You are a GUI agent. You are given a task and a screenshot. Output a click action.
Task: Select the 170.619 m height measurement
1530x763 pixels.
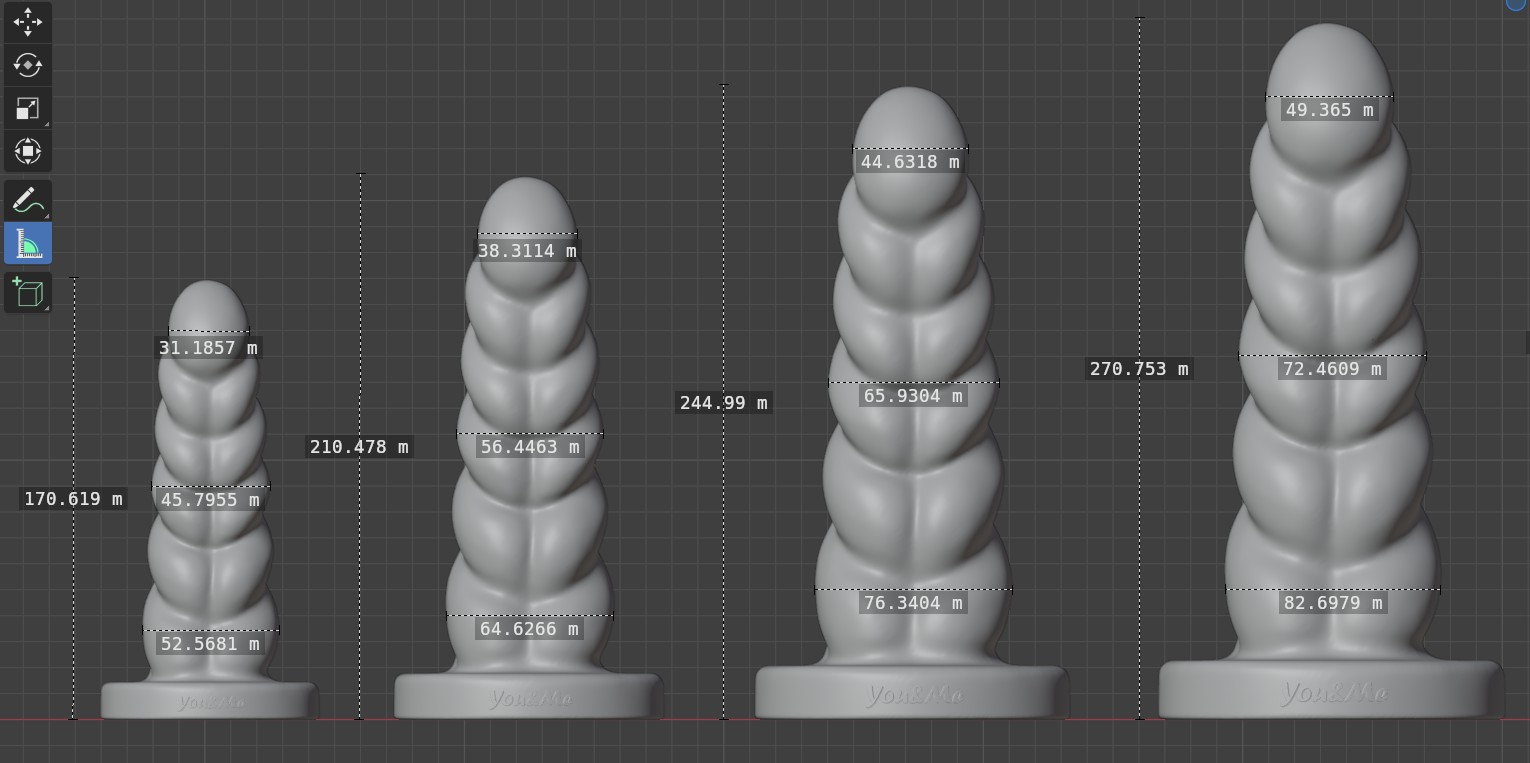click(x=73, y=498)
